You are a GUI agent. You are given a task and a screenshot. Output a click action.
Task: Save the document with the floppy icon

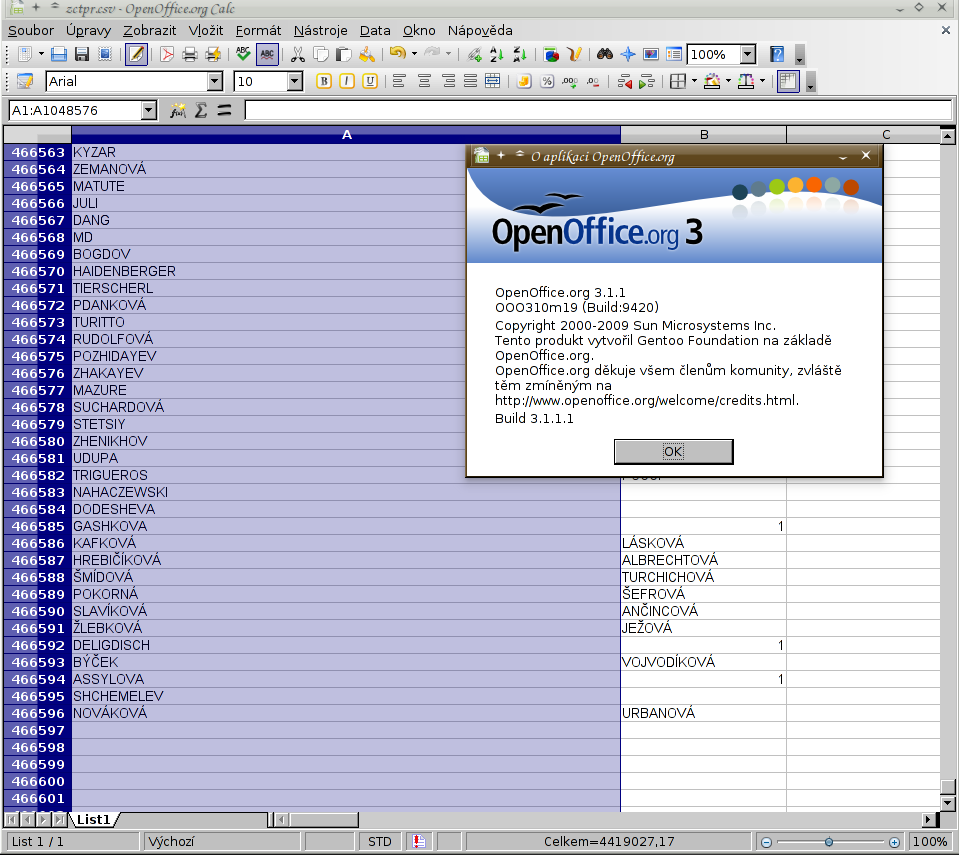click(82, 54)
